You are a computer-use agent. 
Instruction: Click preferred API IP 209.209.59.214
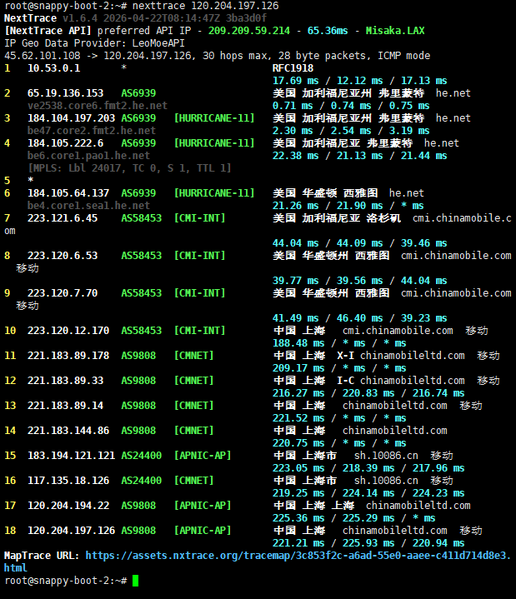click(x=249, y=31)
